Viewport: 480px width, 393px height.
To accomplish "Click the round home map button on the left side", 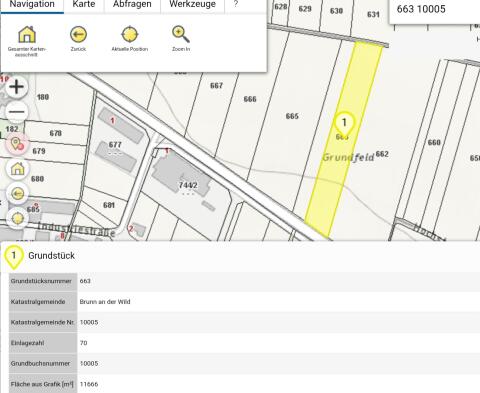I will pyautogui.click(x=18, y=169).
